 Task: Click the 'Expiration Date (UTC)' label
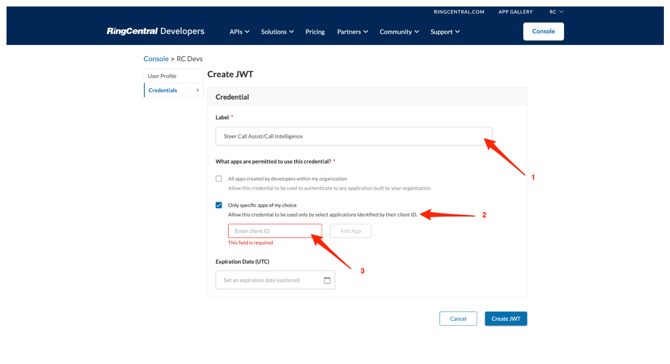click(242, 261)
